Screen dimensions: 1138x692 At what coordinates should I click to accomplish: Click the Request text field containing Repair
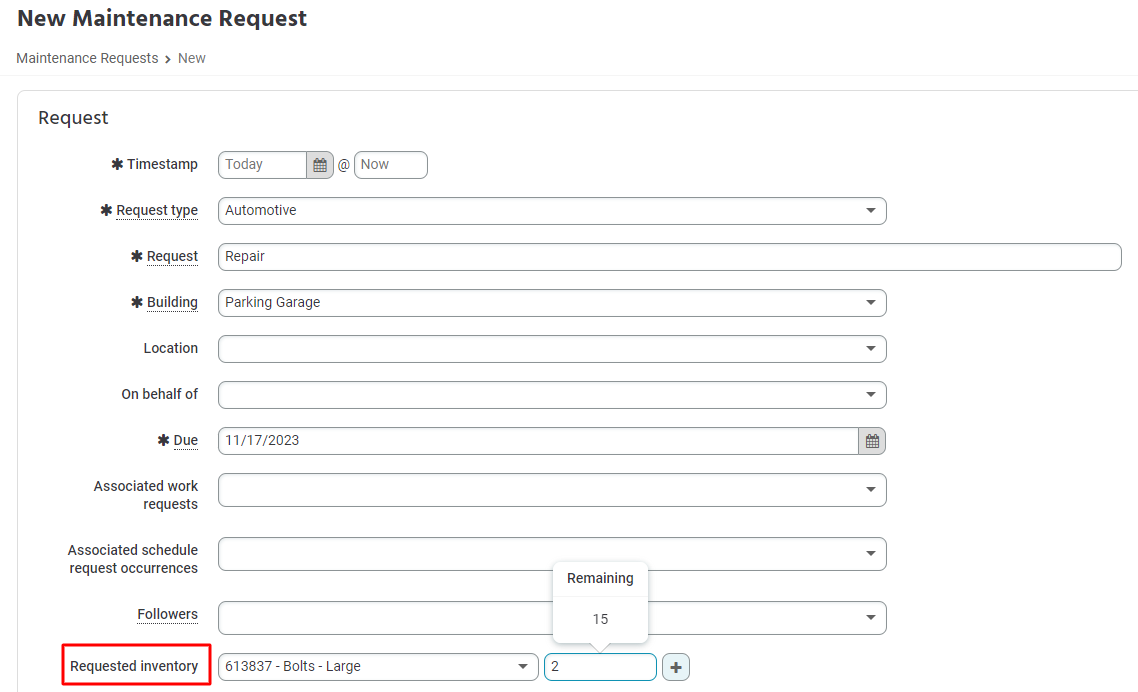pos(669,257)
